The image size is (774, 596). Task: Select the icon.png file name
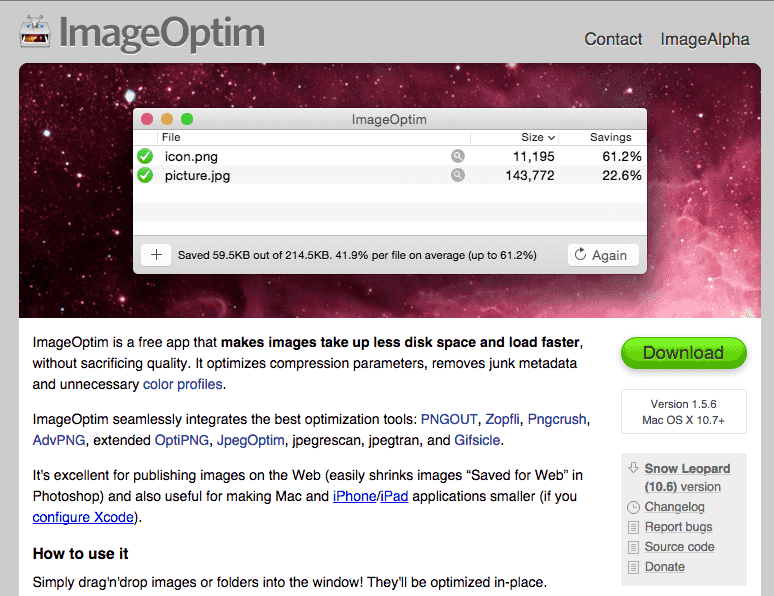[191, 157]
